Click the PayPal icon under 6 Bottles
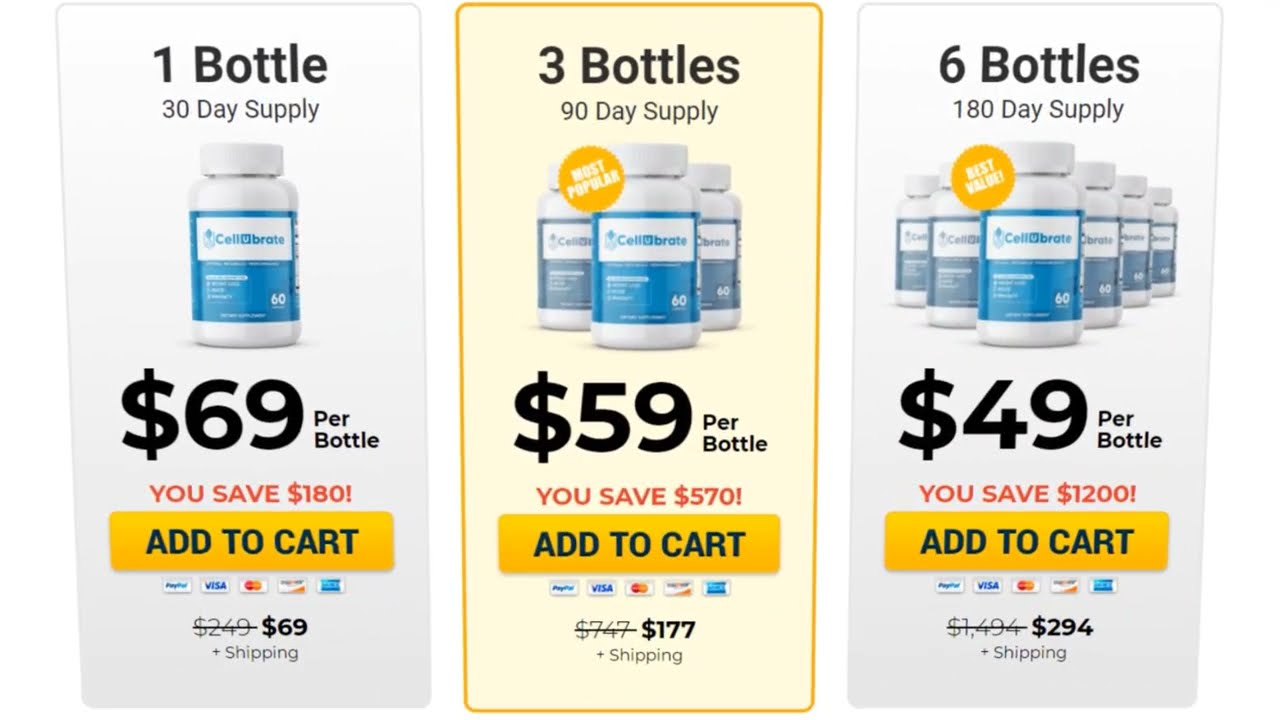Screen dimensions: 1280x720 [949, 586]
